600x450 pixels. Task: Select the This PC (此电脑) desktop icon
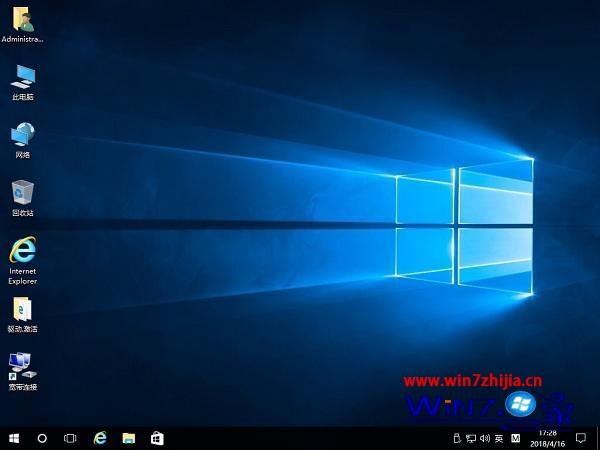pos(23,82)
